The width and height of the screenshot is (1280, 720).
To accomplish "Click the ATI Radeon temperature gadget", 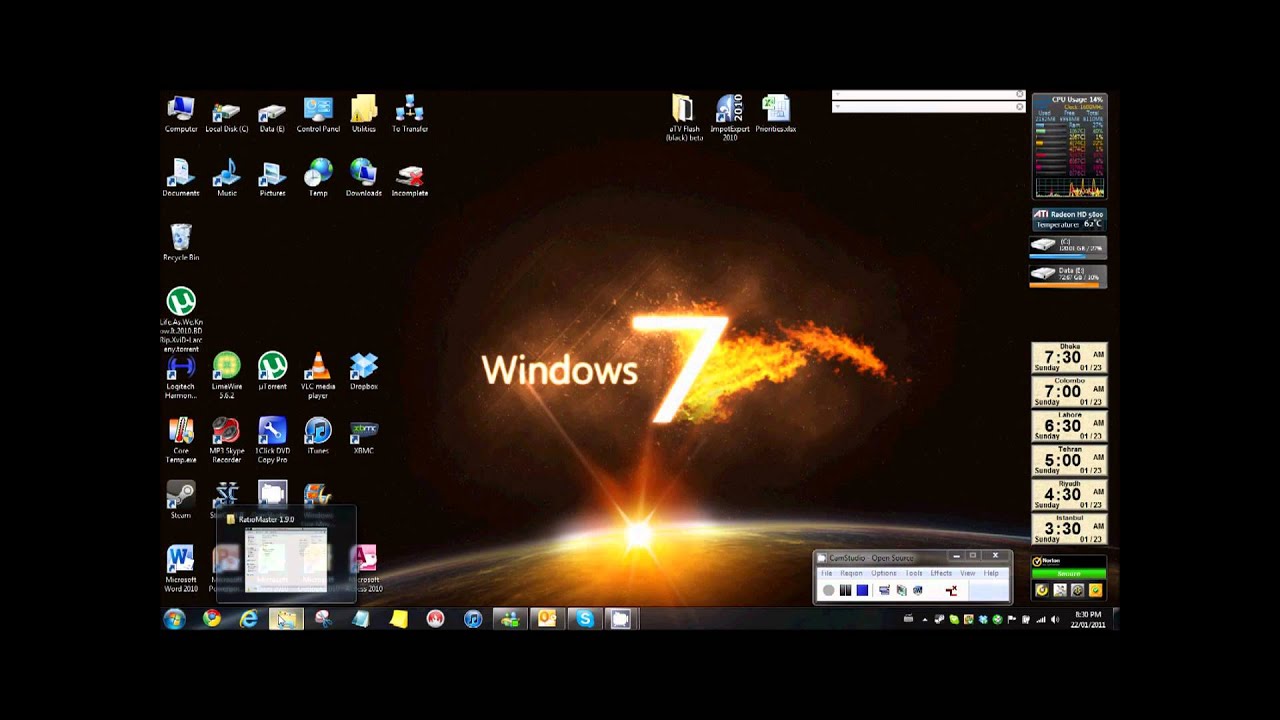I will pos(1069,219).
